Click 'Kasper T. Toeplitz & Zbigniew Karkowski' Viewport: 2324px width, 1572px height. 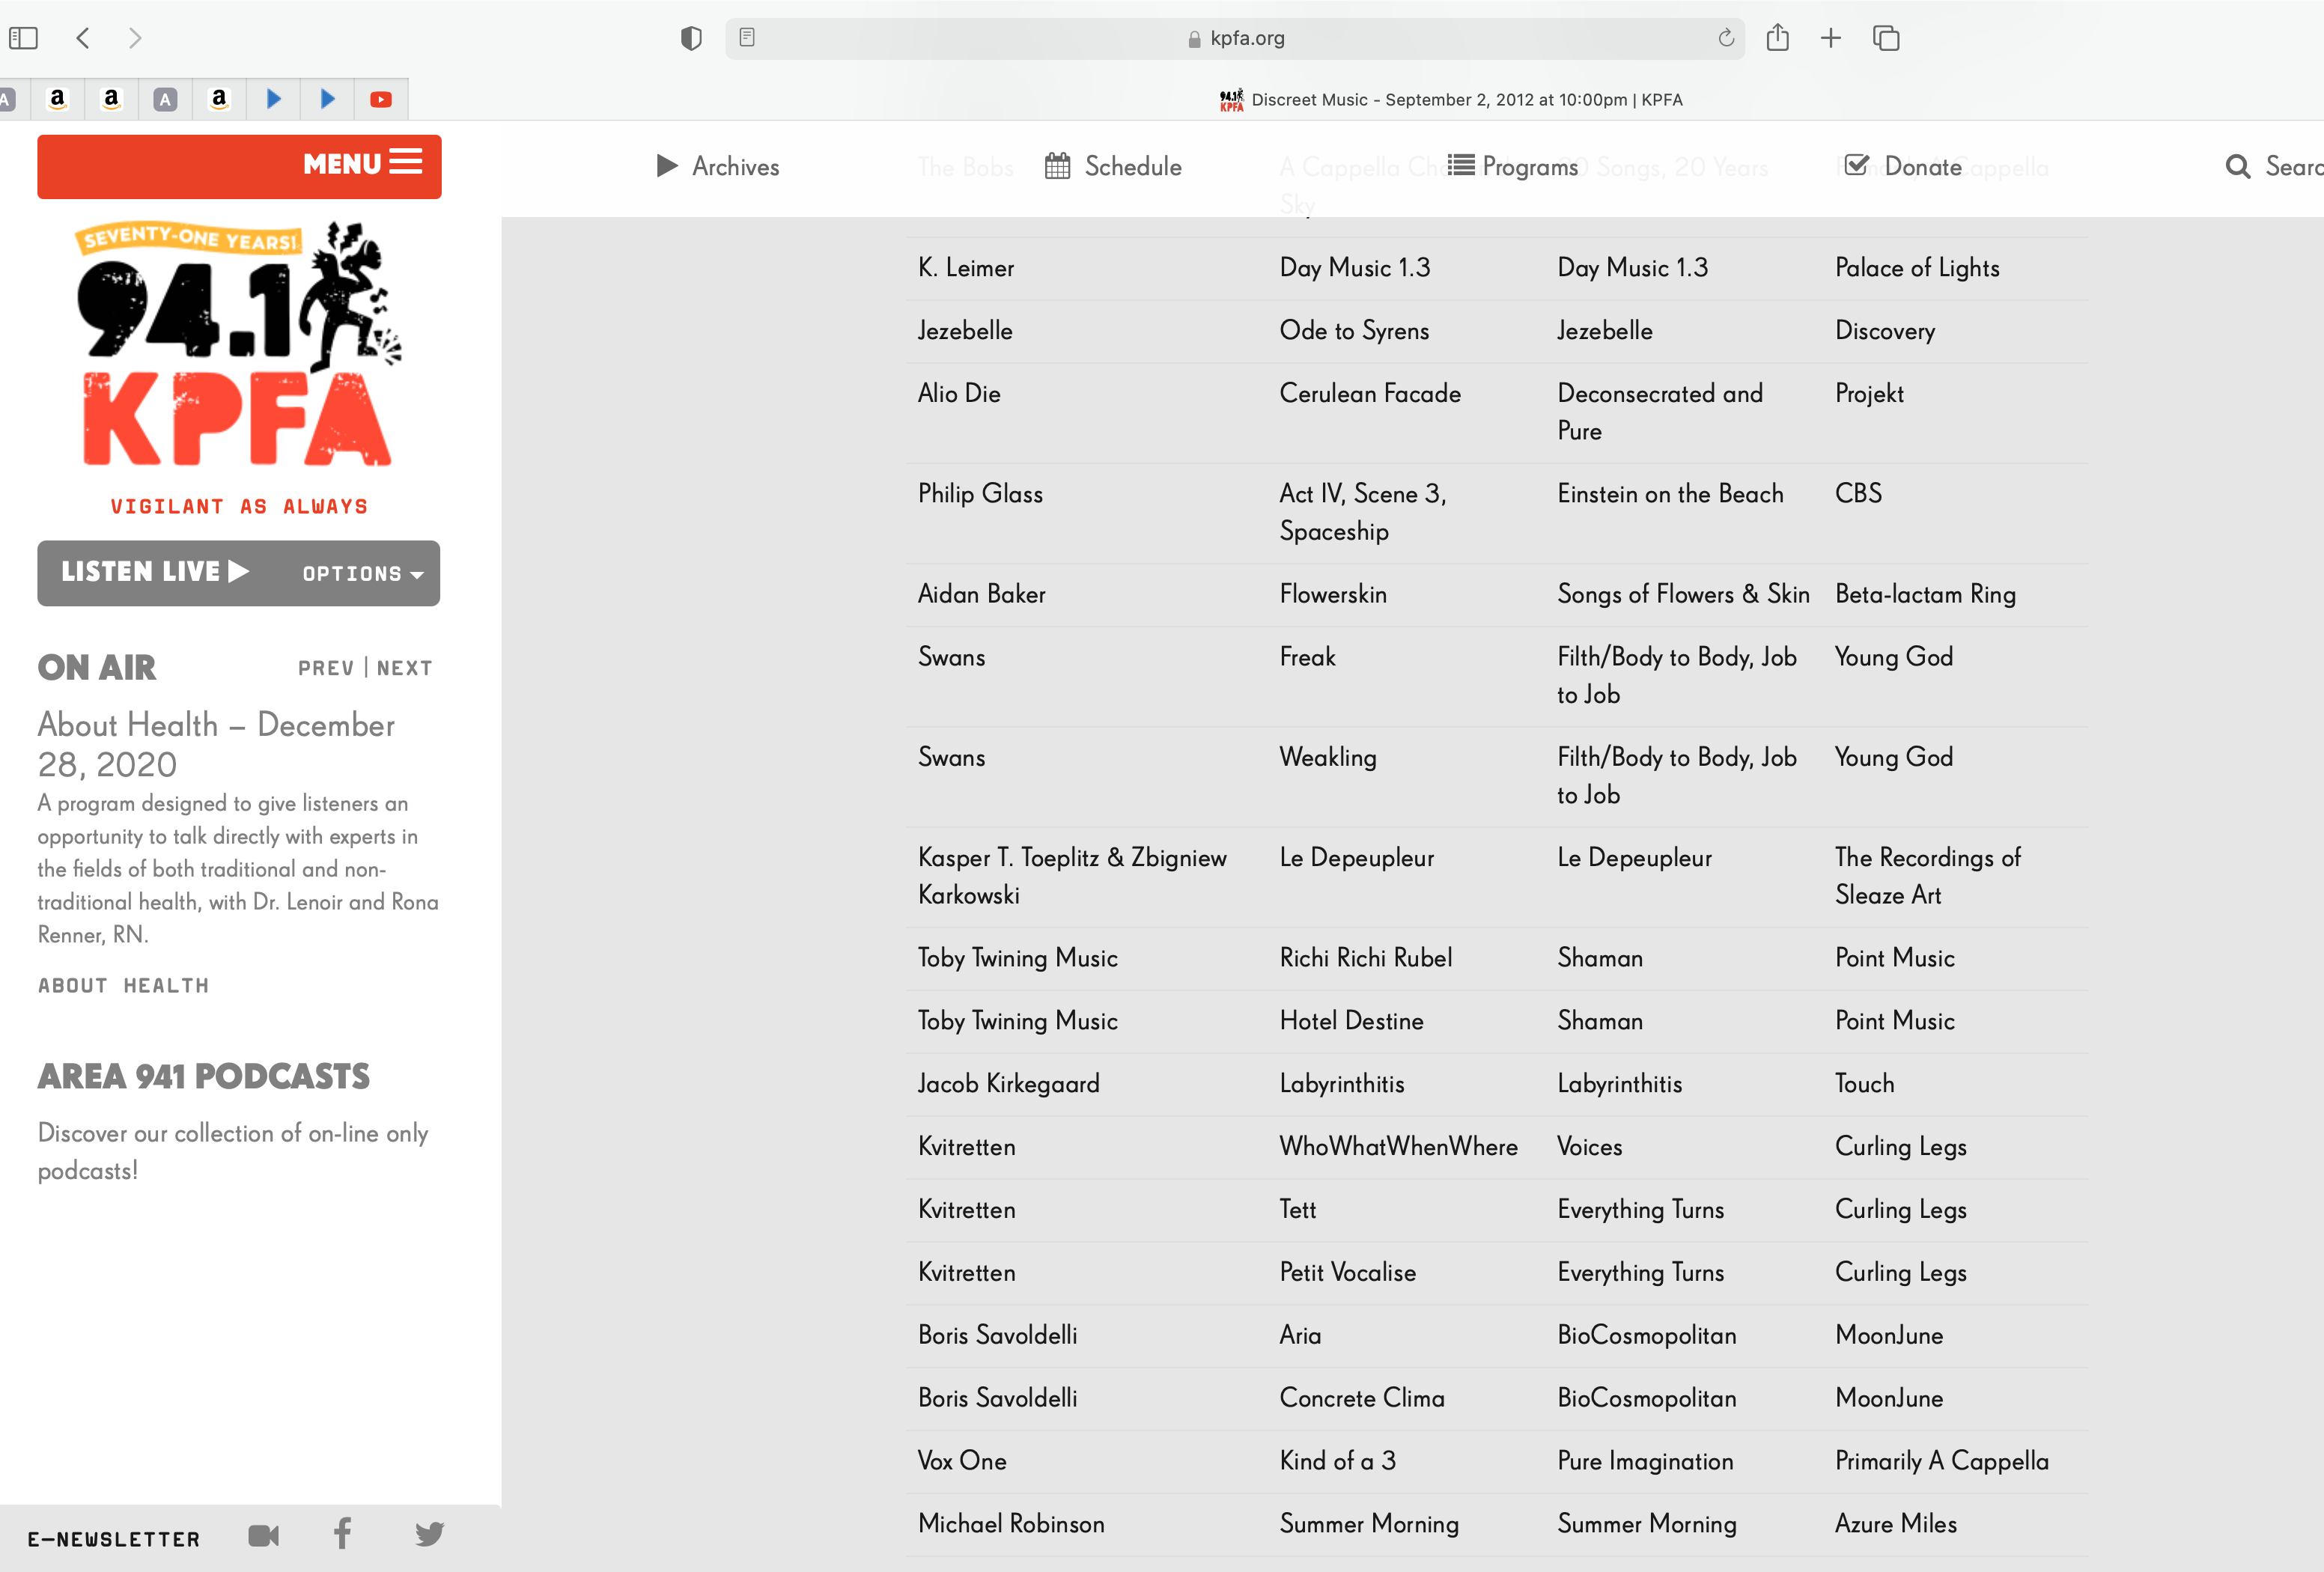[1072, 876]
